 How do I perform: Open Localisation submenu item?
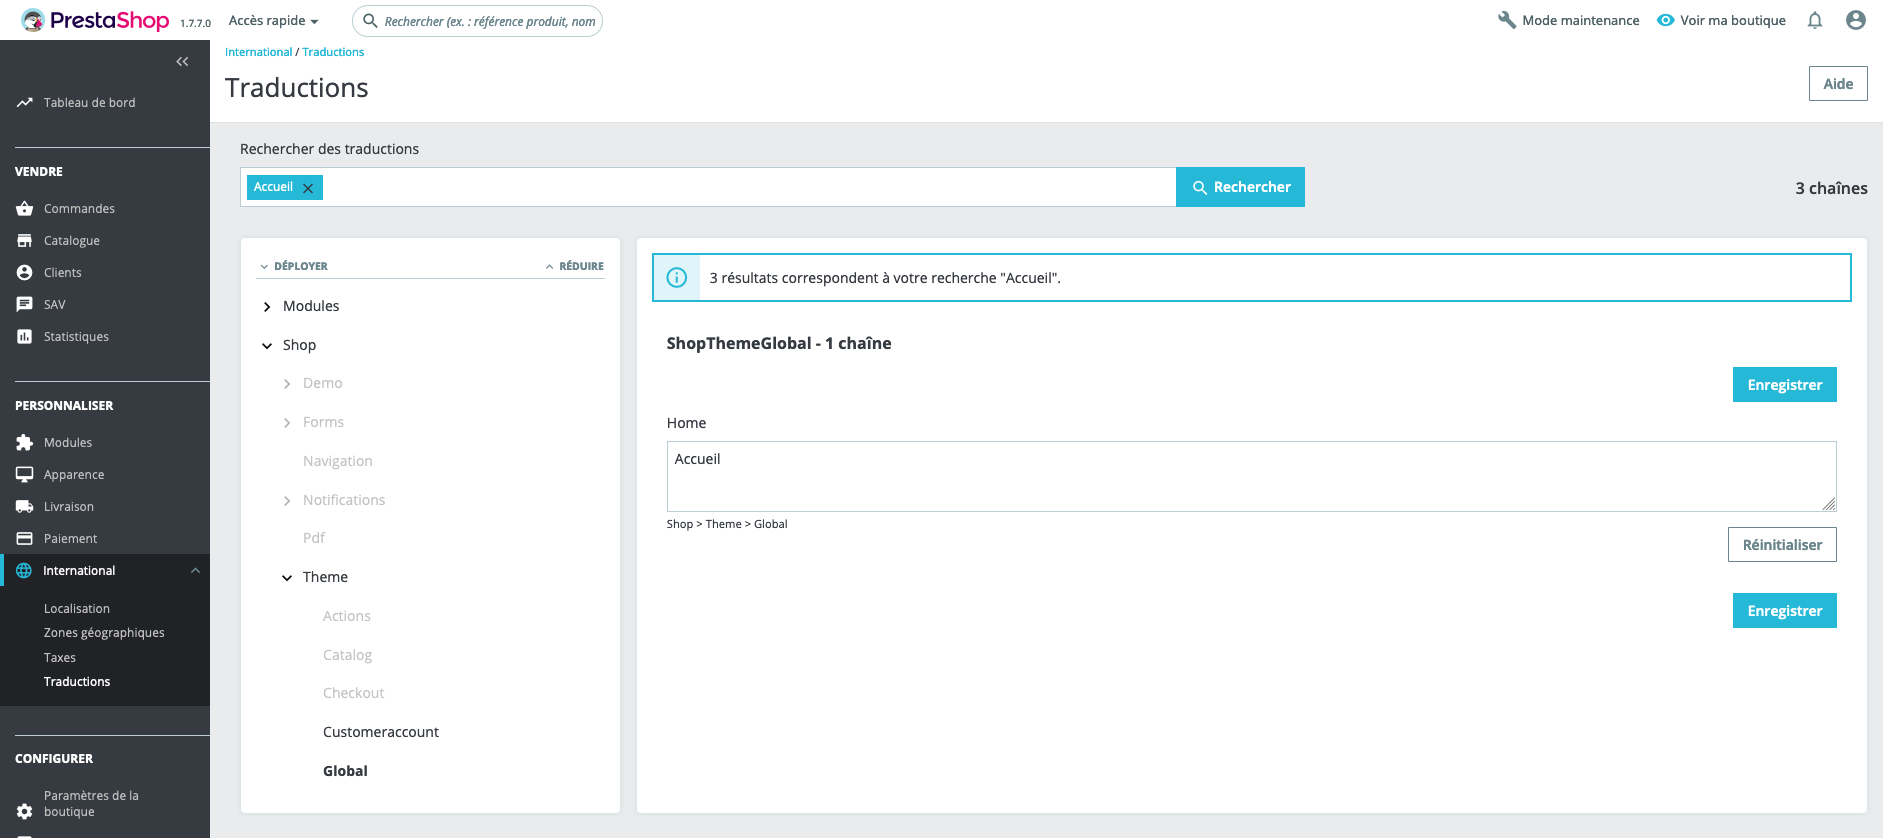[77, 609]
